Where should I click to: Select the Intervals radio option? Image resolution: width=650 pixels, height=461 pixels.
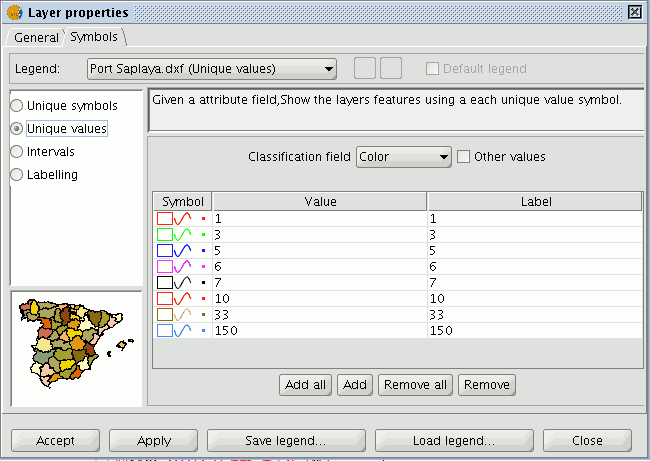point(17,152)
